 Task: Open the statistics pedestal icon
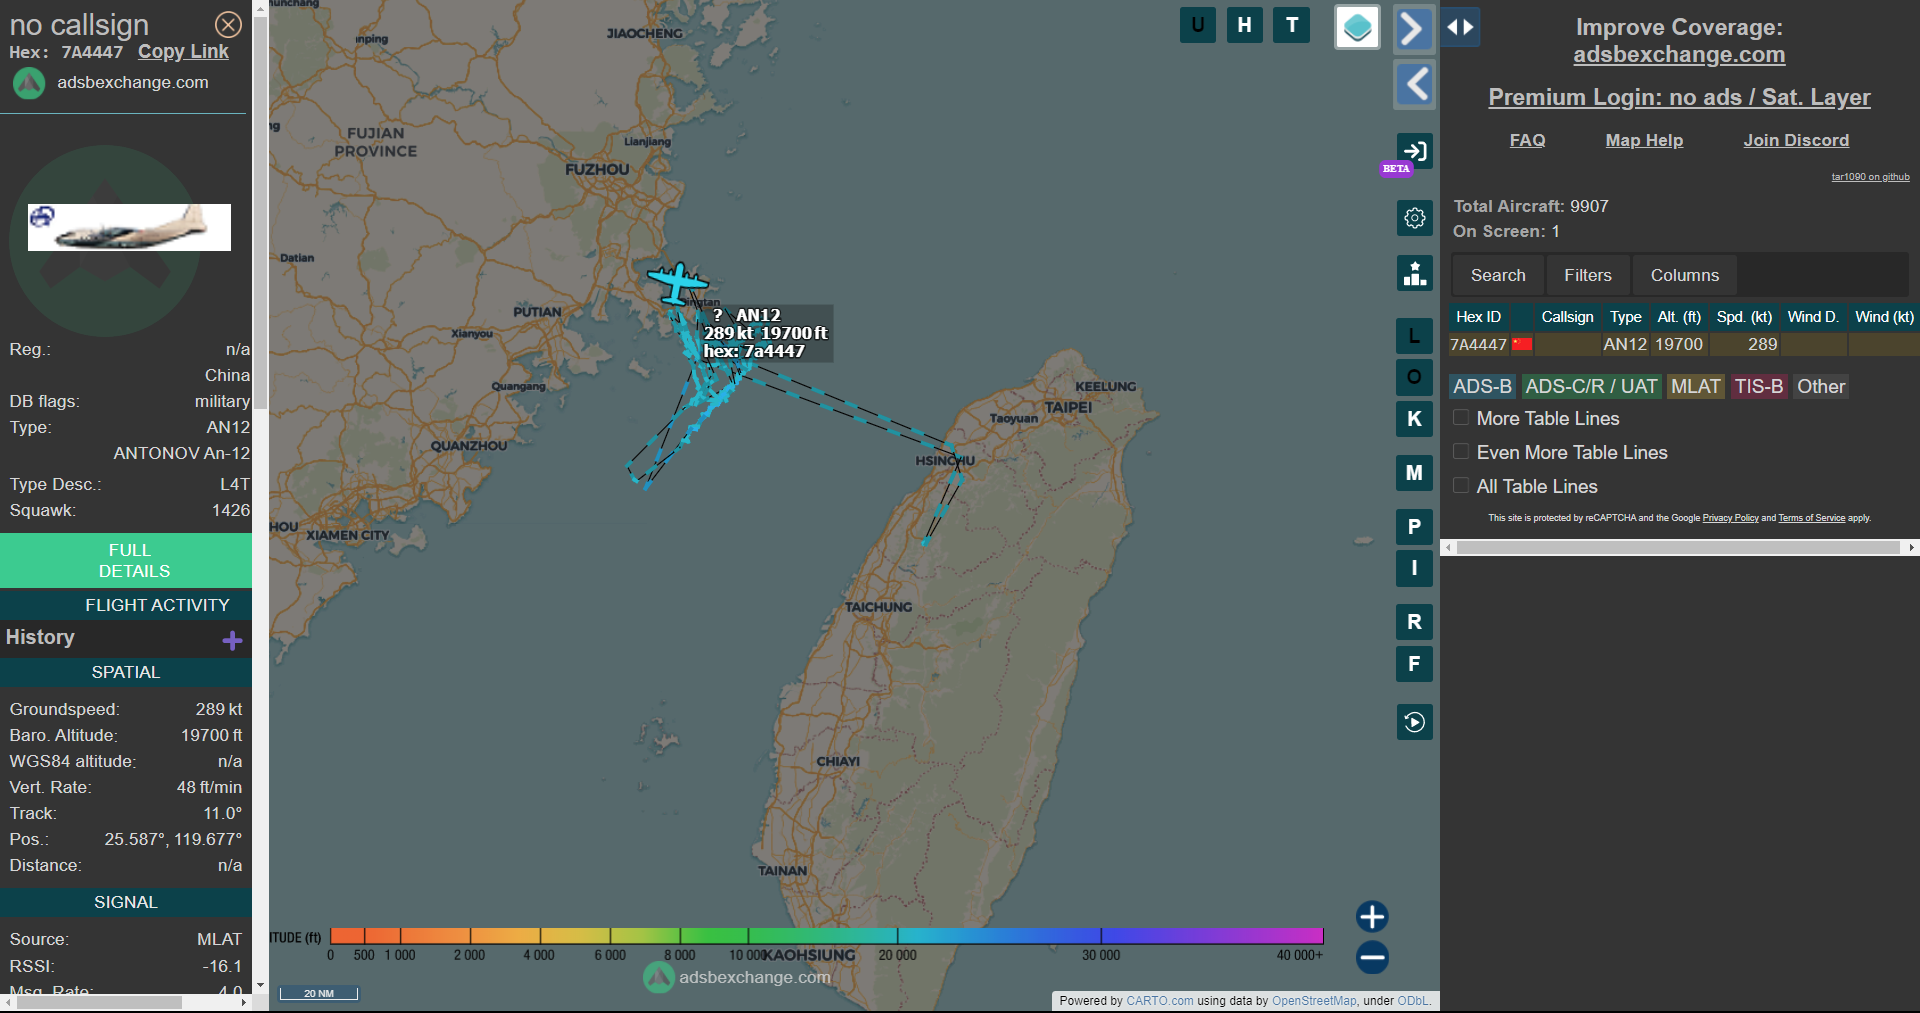point(1414,273)
